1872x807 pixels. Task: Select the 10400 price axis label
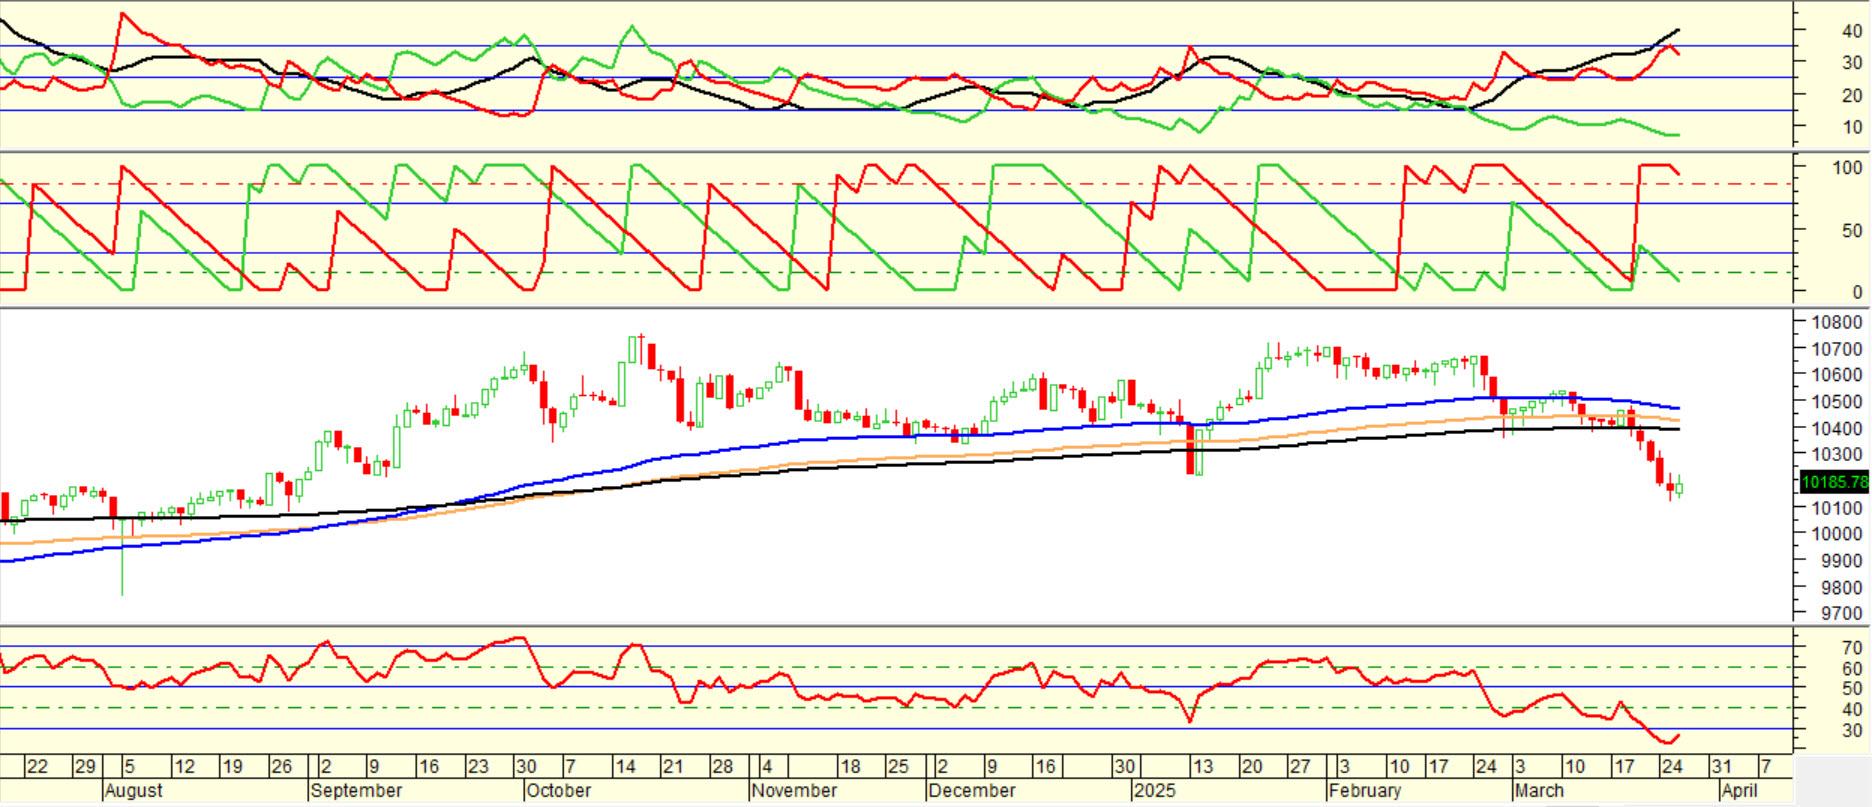1837,429
